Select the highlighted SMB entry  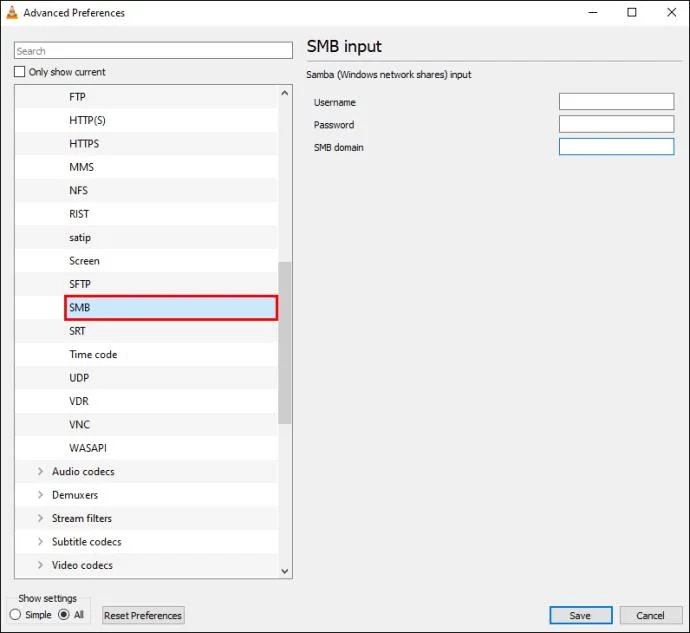point(171,307)
